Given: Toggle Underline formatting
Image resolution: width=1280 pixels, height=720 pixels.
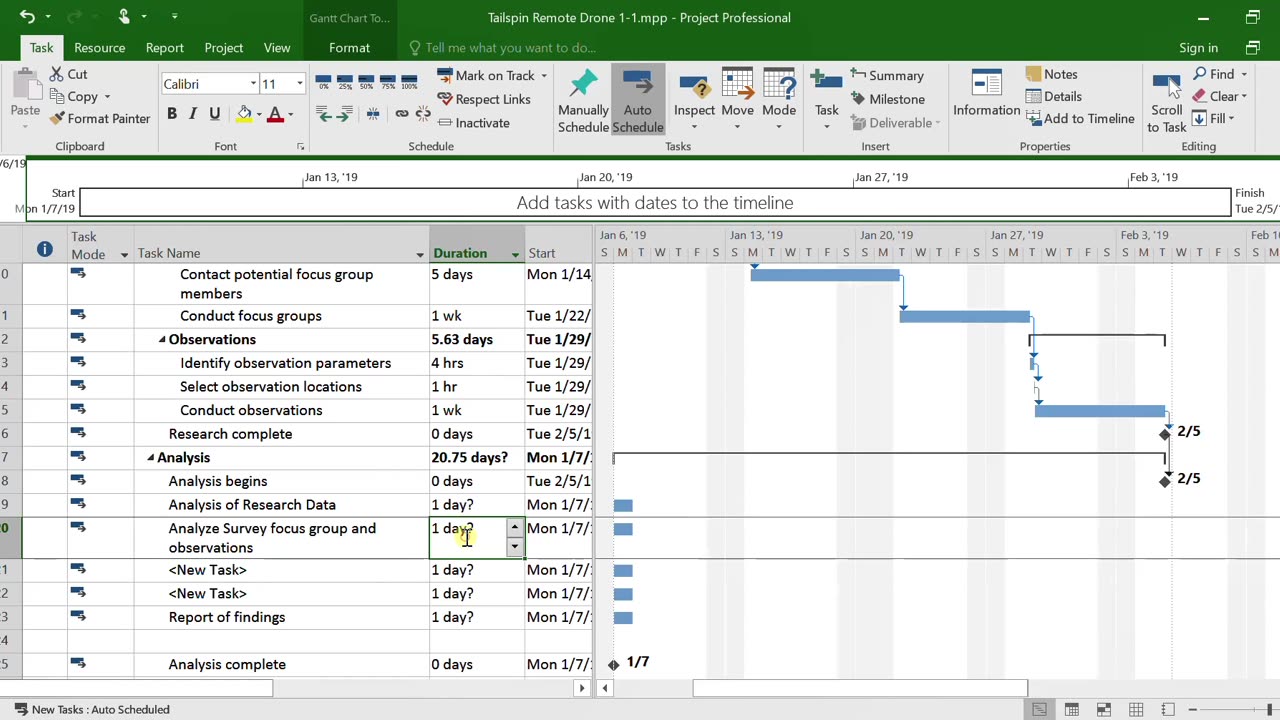Looking at the screenshot, I should [x=214, y=114].
